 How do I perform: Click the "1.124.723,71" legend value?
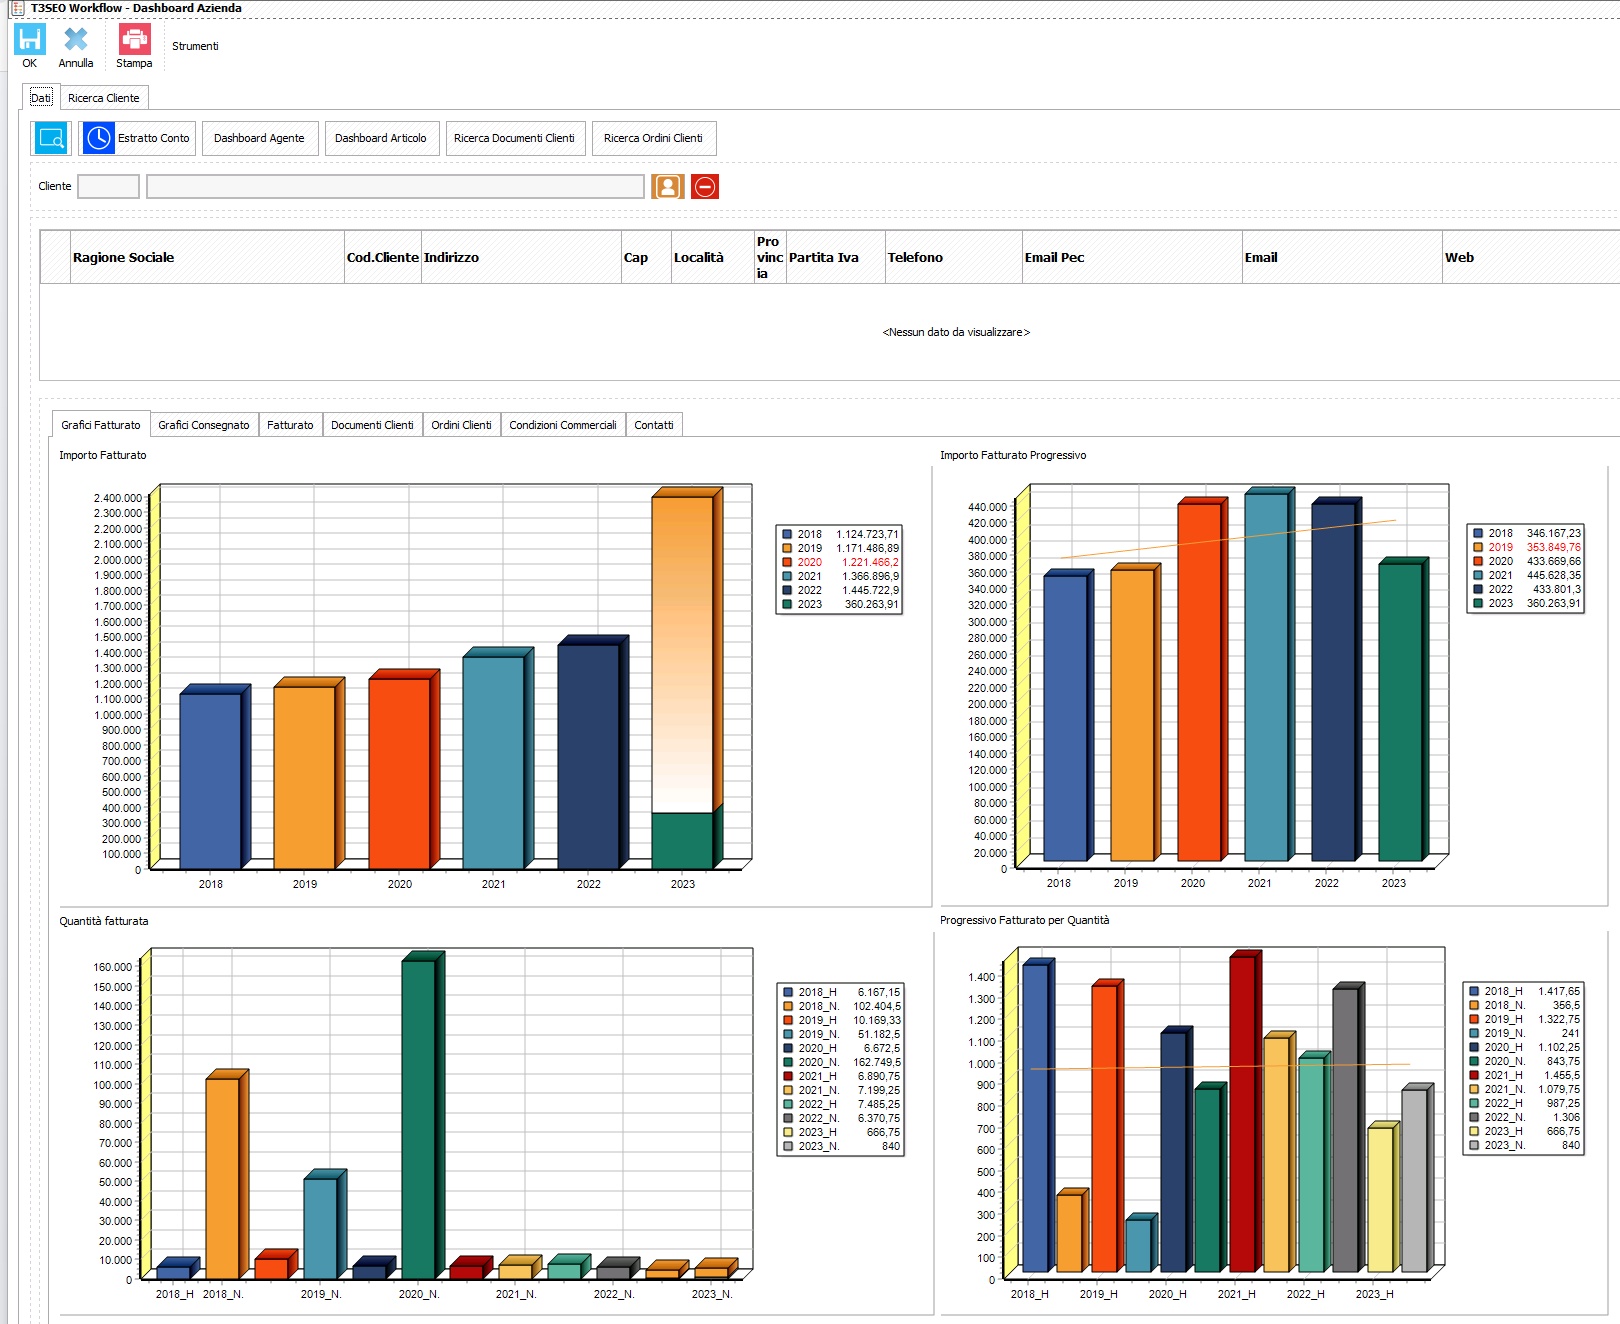(x=867, y=534)
